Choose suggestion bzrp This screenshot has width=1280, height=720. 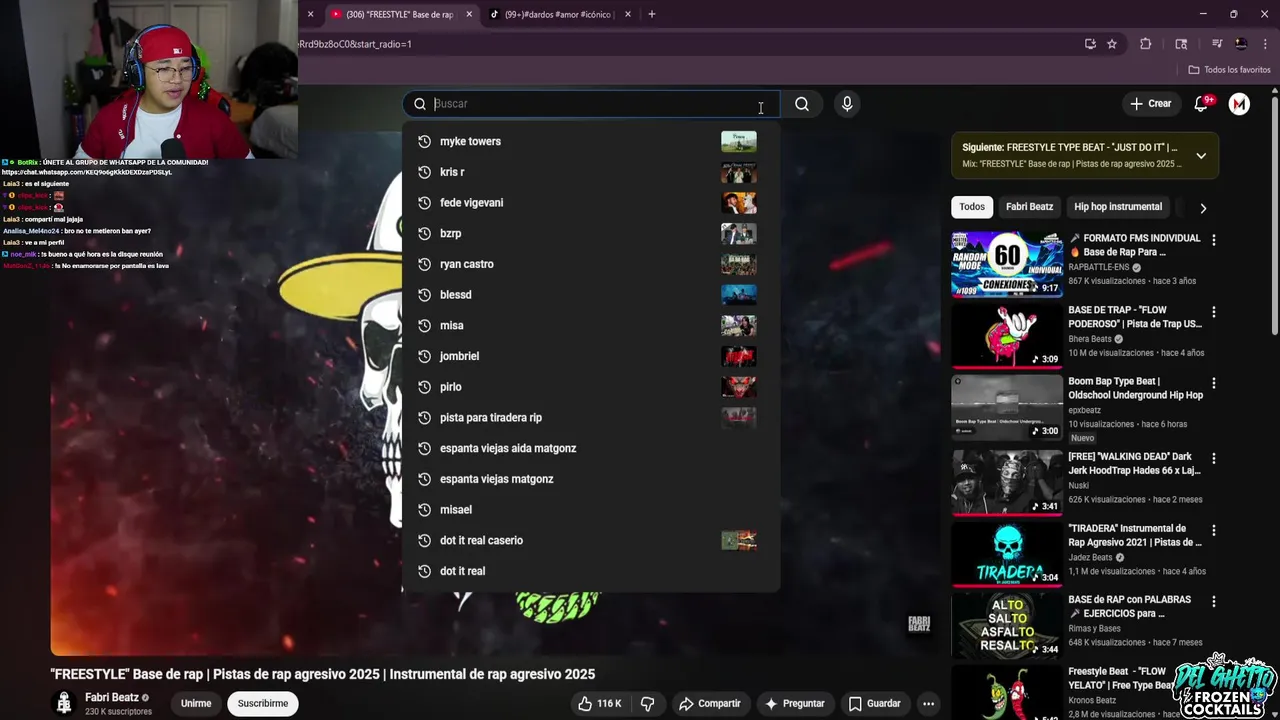[590, 234]
